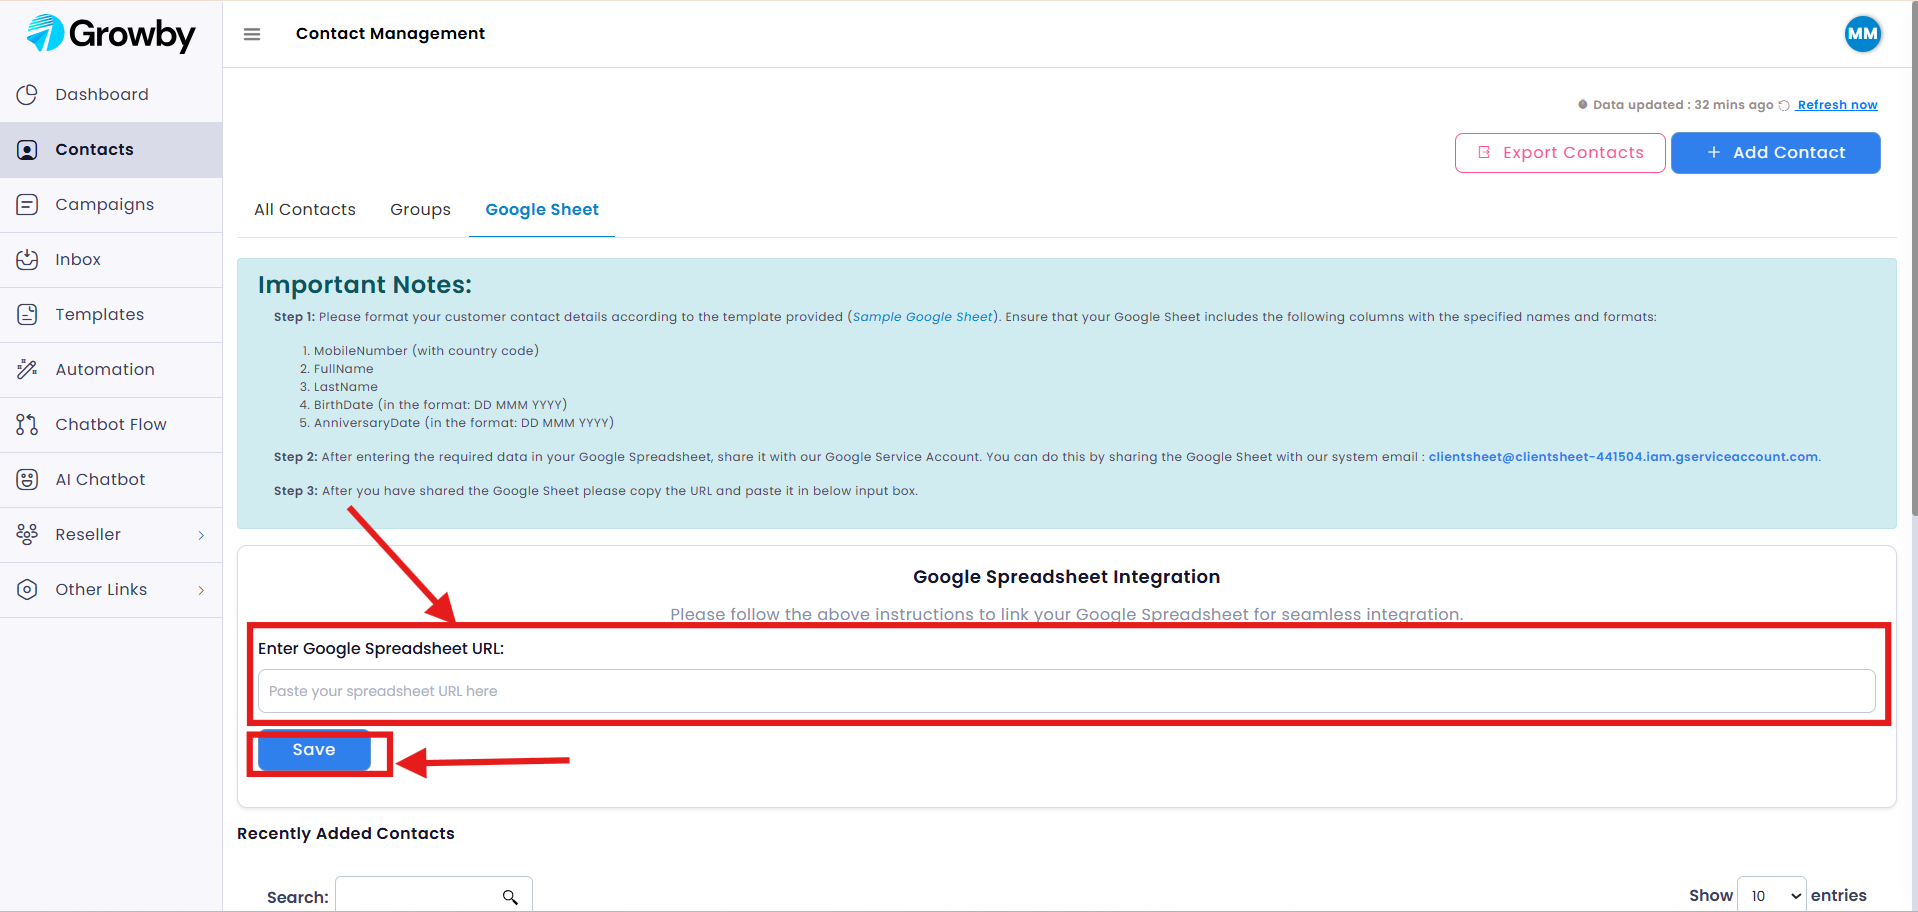
Task: Go to Inbox in sidebar
Action: pyautogui.click(x=111, y=260)
